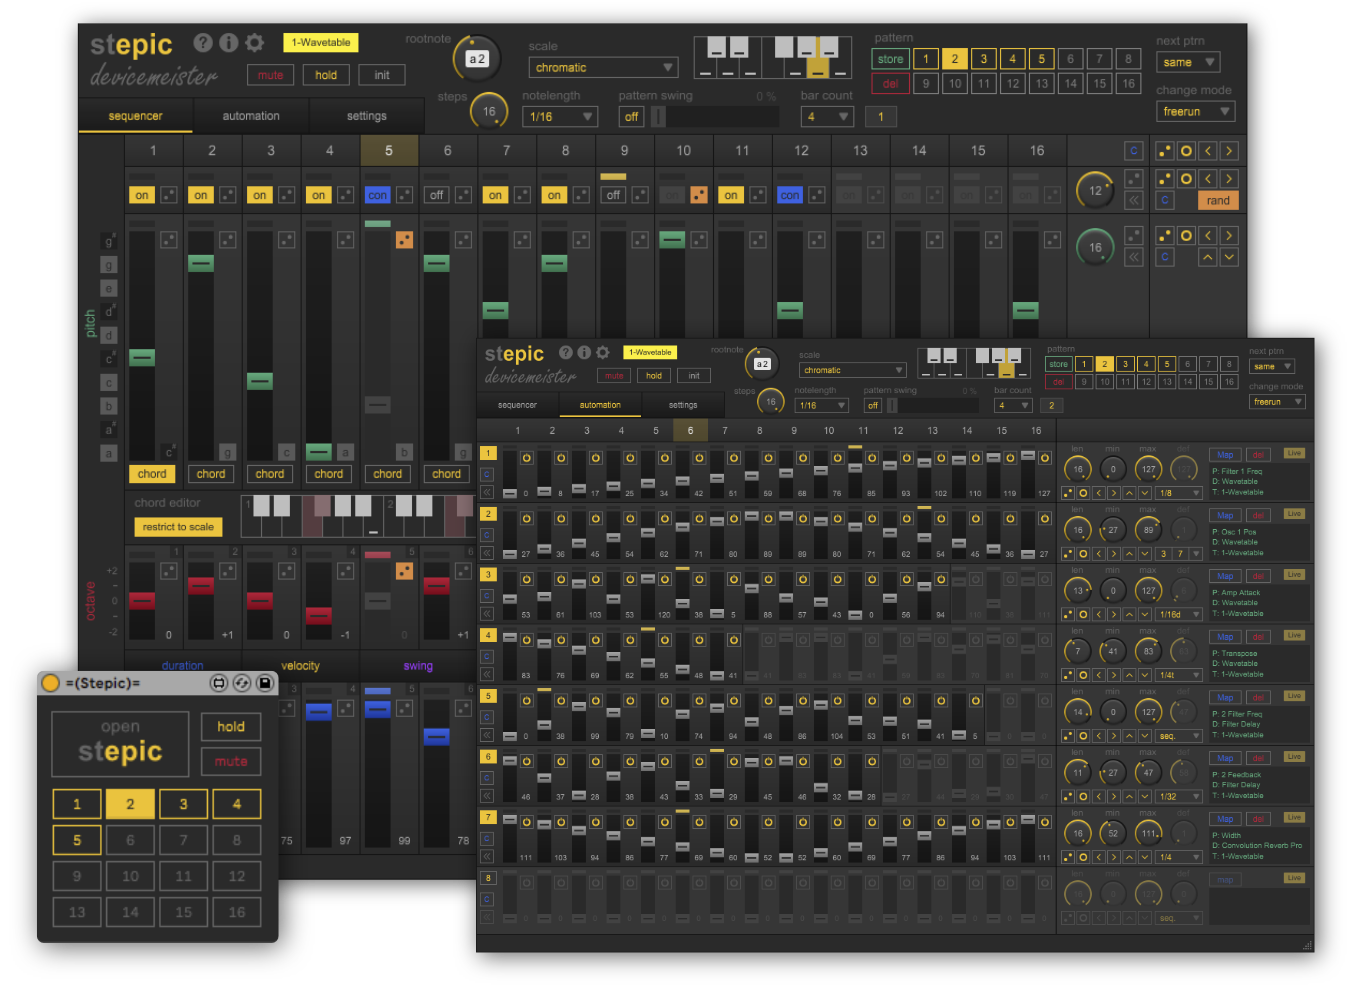
Task: Click the orange dice icon on step 5 pitch
Action: 404,240
